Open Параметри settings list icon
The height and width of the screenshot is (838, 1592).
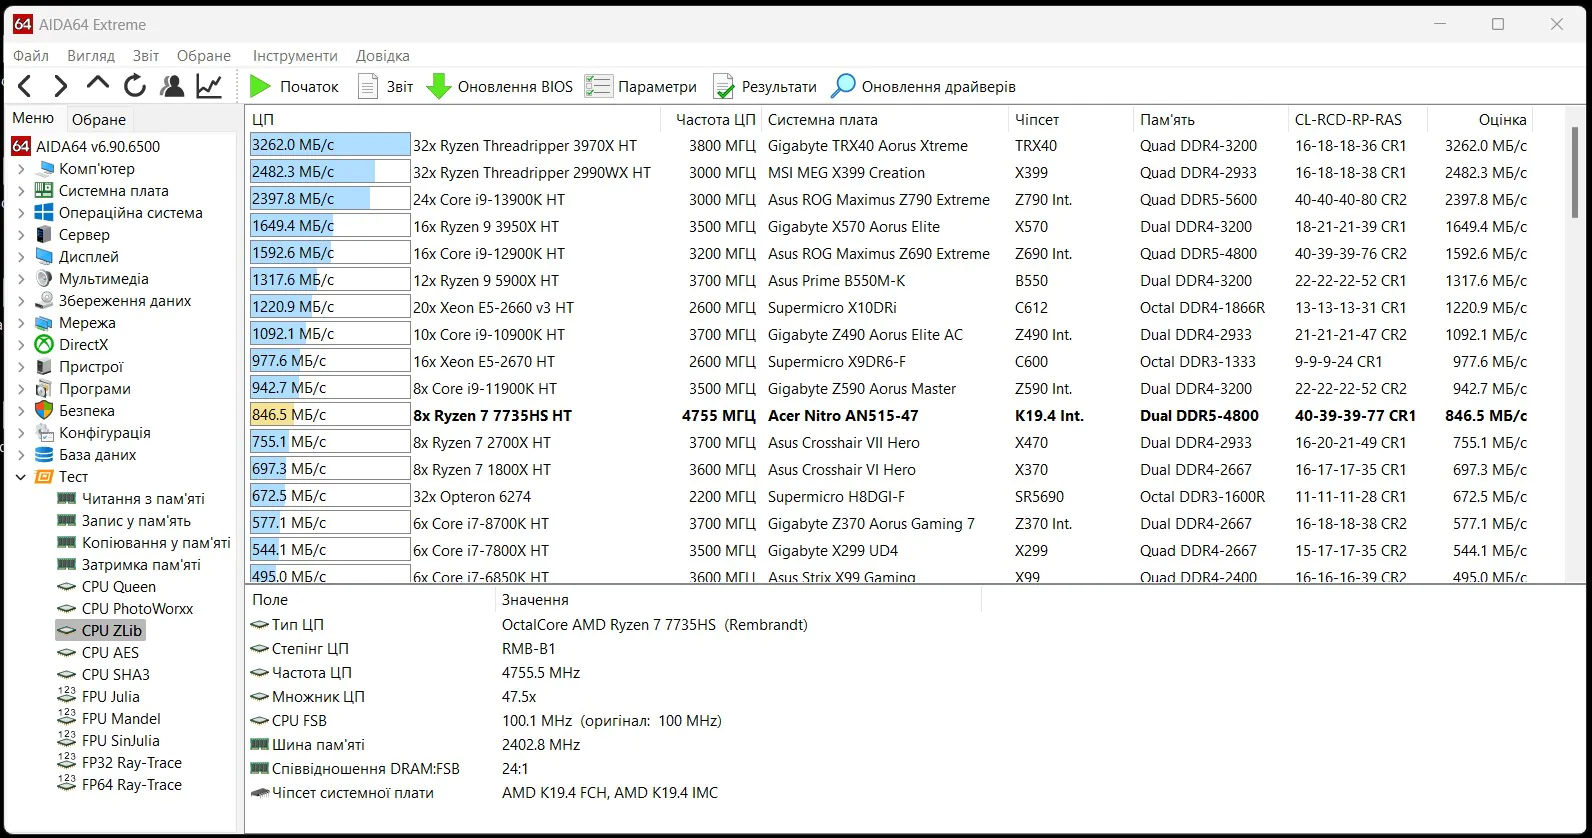tap(598, 87)
